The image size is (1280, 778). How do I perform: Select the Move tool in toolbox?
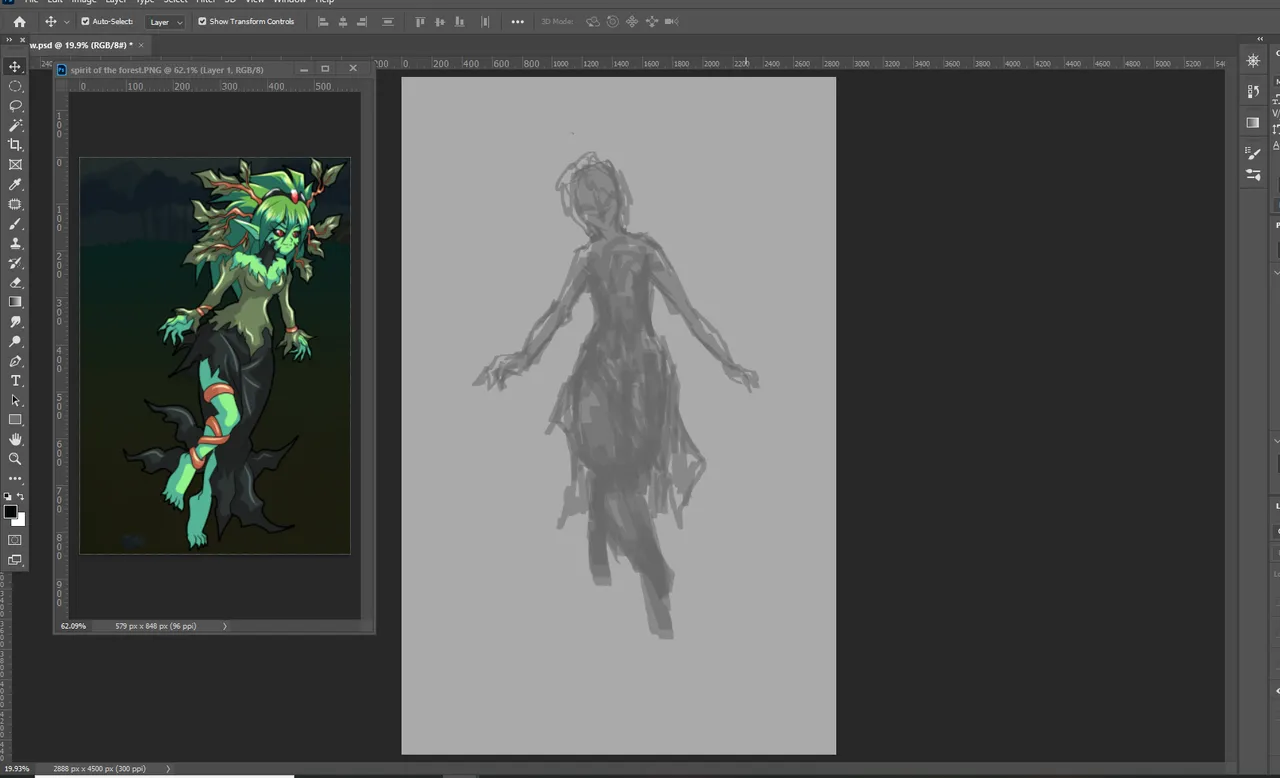tap(15, 66)
